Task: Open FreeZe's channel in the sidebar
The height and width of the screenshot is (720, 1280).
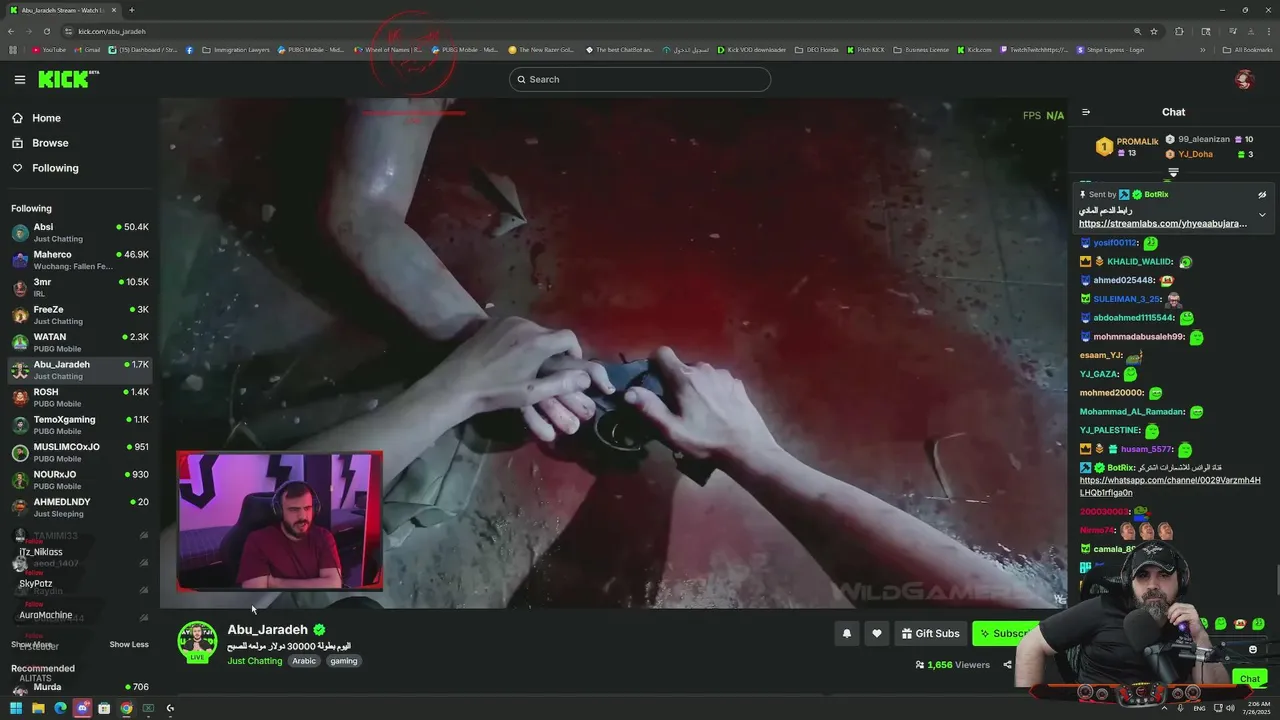Action: [80, 315]
